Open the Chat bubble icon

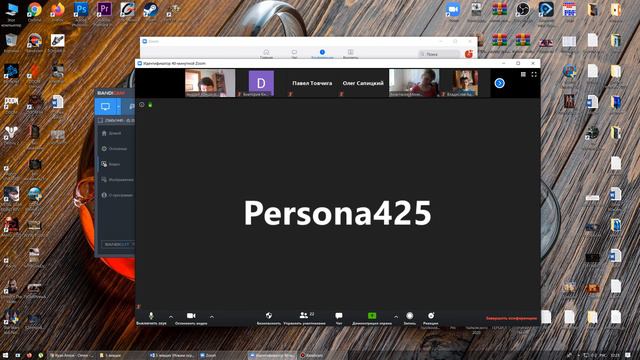click(x=339, y=316)
